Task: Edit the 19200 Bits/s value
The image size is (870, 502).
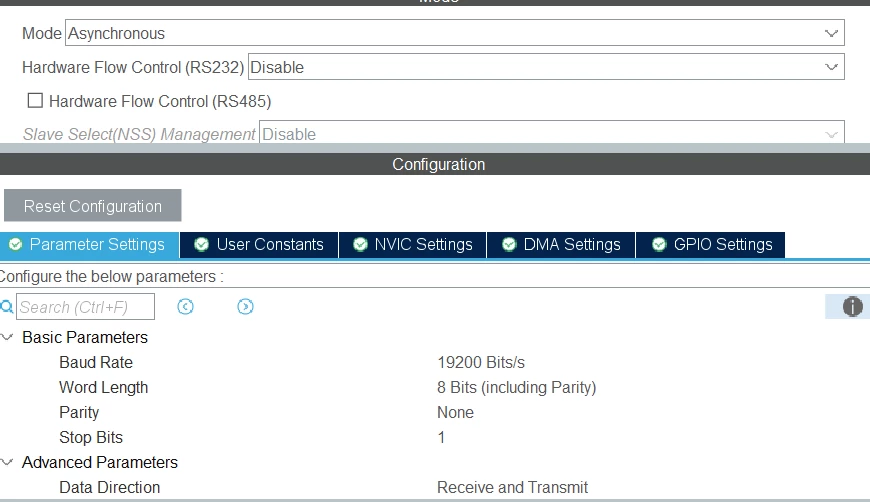Action: click(481, 362)
